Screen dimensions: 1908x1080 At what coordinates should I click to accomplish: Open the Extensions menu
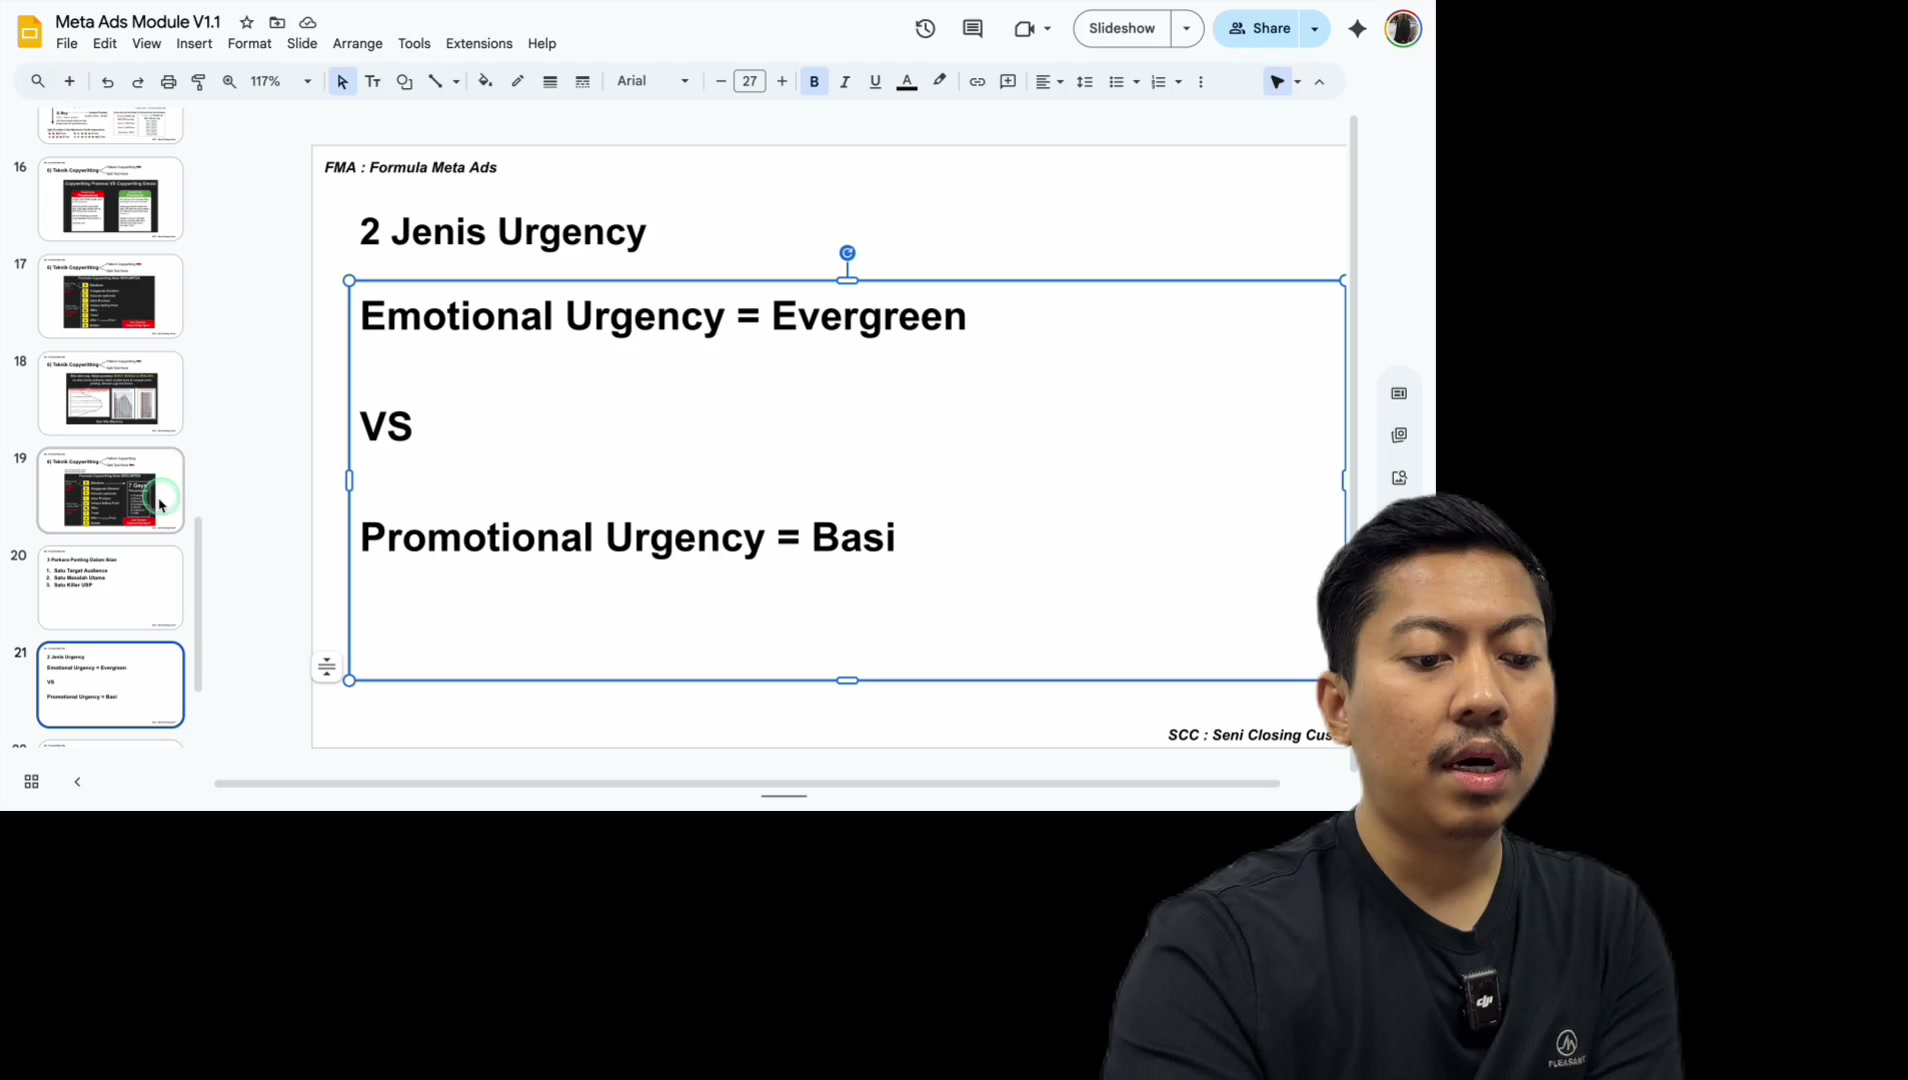479,44
